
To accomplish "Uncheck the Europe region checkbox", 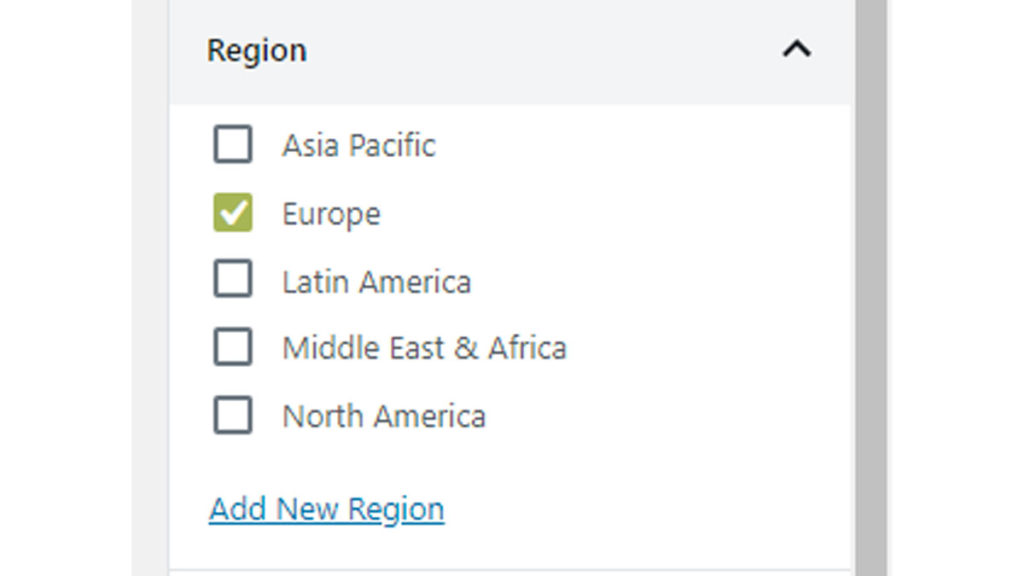I will click(x=233, y=213).
